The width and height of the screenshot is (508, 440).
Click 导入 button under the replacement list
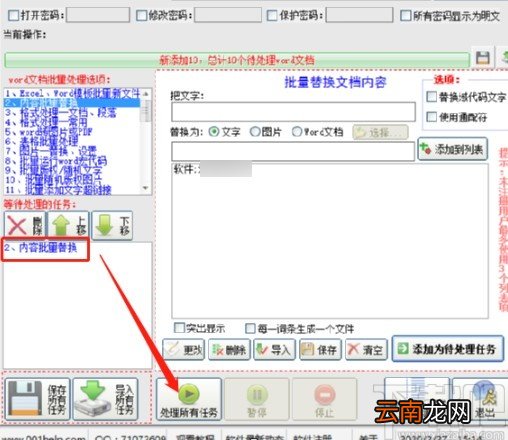click(x=275, y=350)
